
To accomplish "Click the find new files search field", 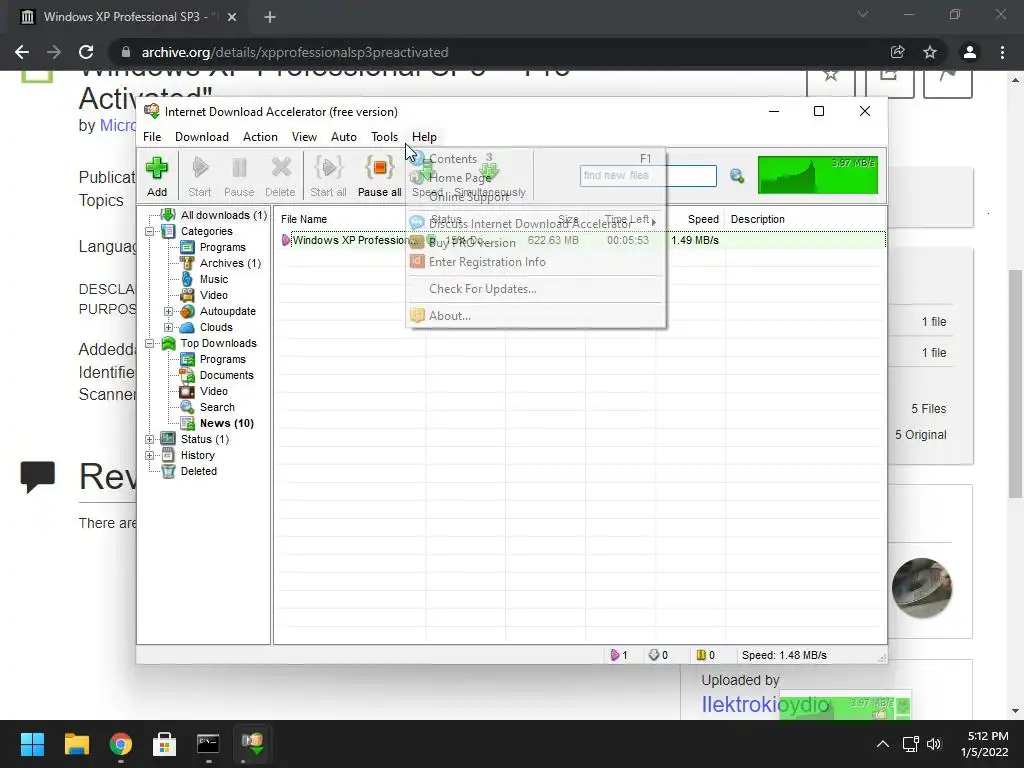I will 648,176.
